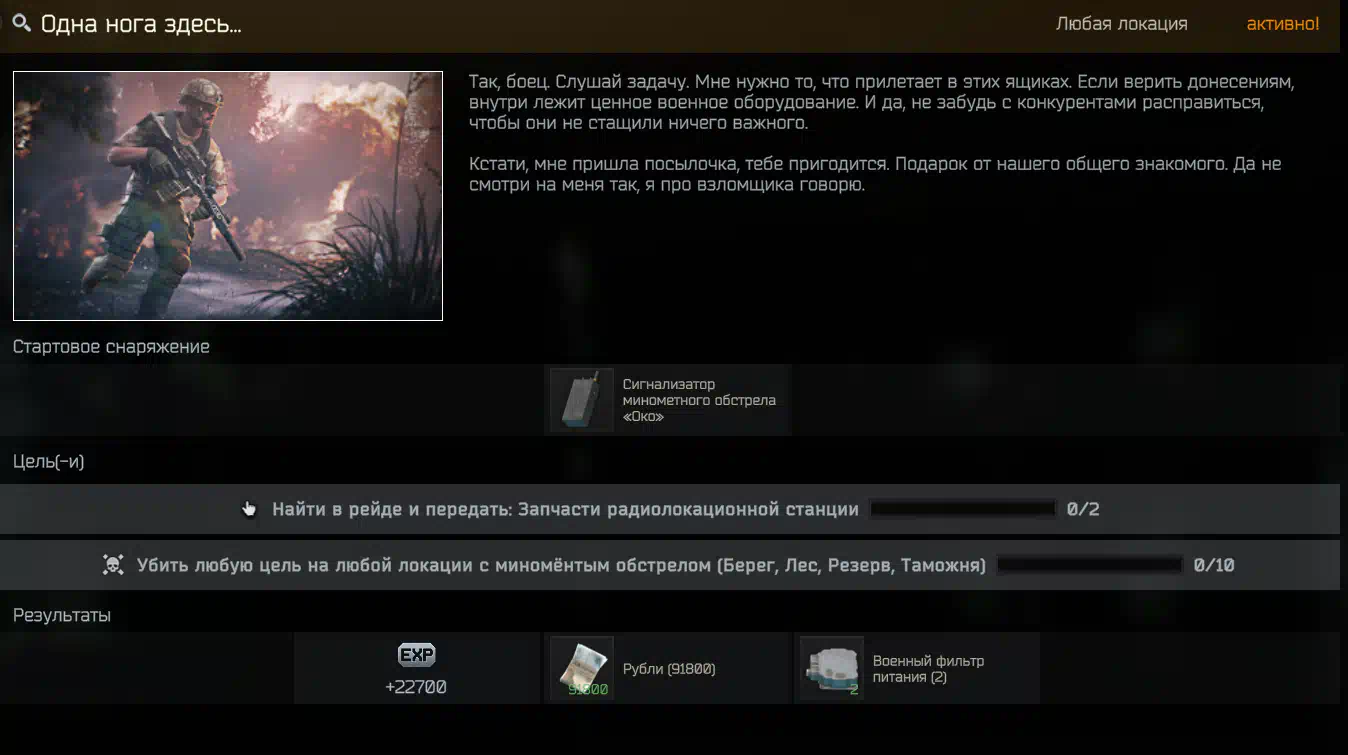Select the Рубли cash reward icon
This screenshot has height=755, width=1348.
(x=582, y=669)
